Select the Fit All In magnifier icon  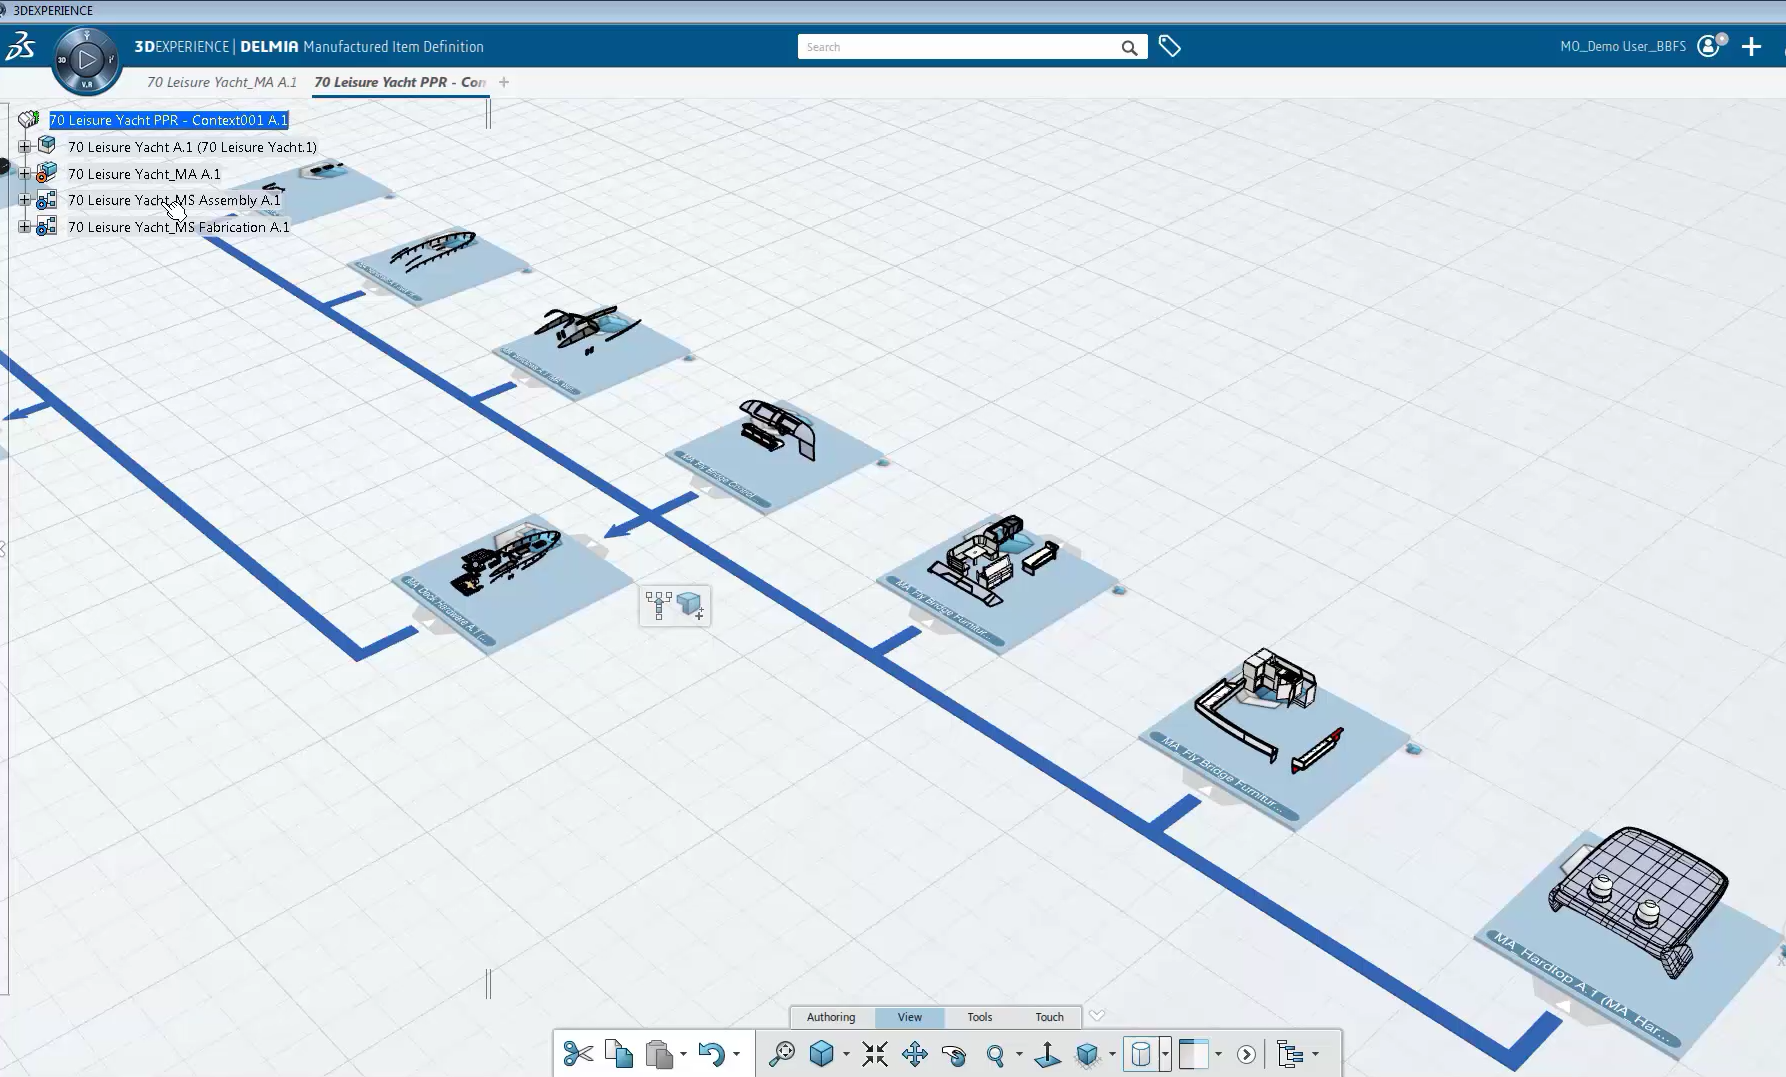[782, 1054]
